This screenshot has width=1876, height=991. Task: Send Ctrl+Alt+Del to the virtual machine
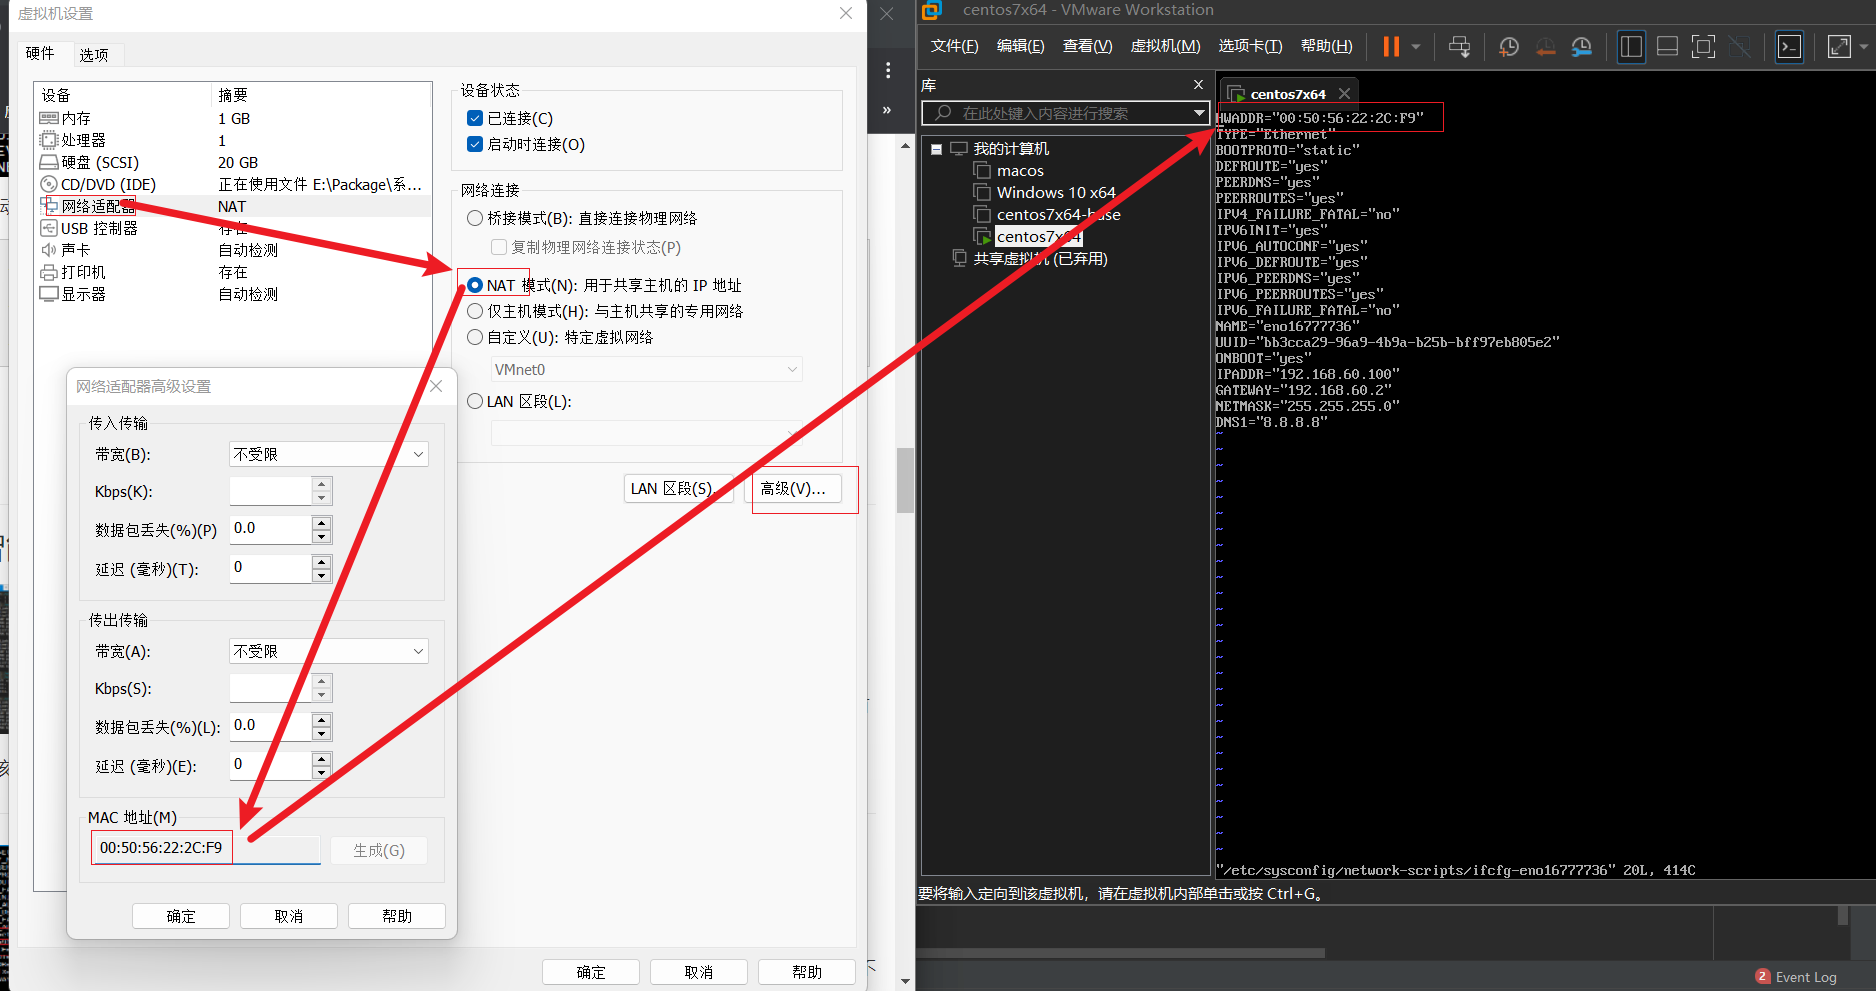1459,46
